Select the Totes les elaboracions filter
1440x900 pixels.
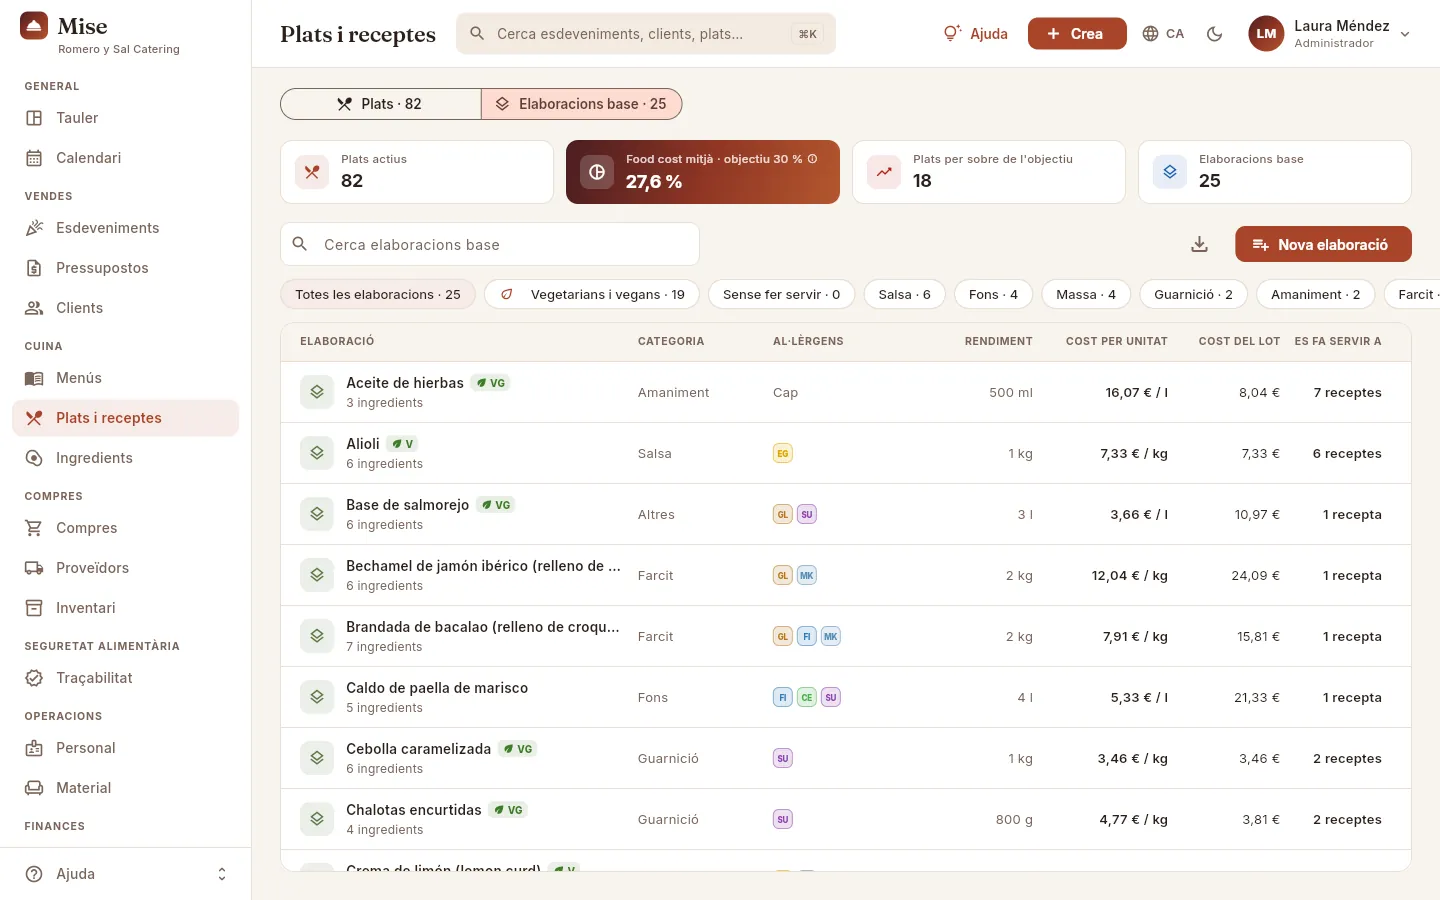tap(378, 294)
